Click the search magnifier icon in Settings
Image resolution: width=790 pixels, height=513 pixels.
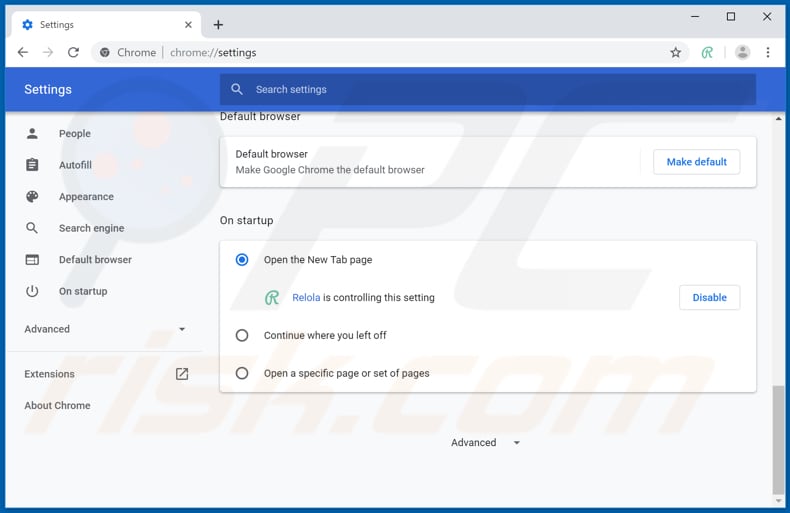point(237,89)
